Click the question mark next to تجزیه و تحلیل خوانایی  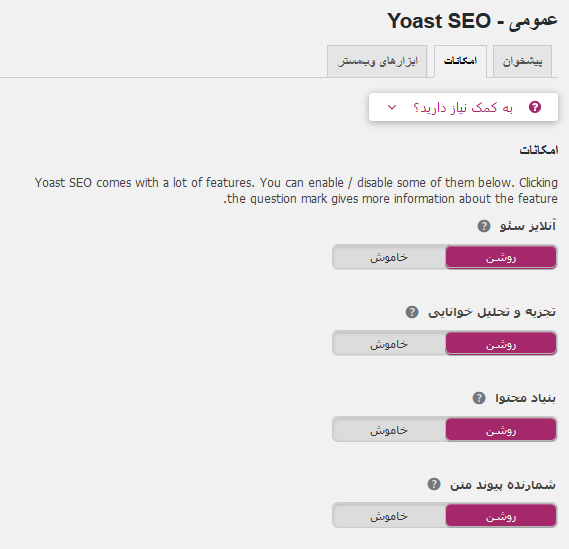pos(412,312)
